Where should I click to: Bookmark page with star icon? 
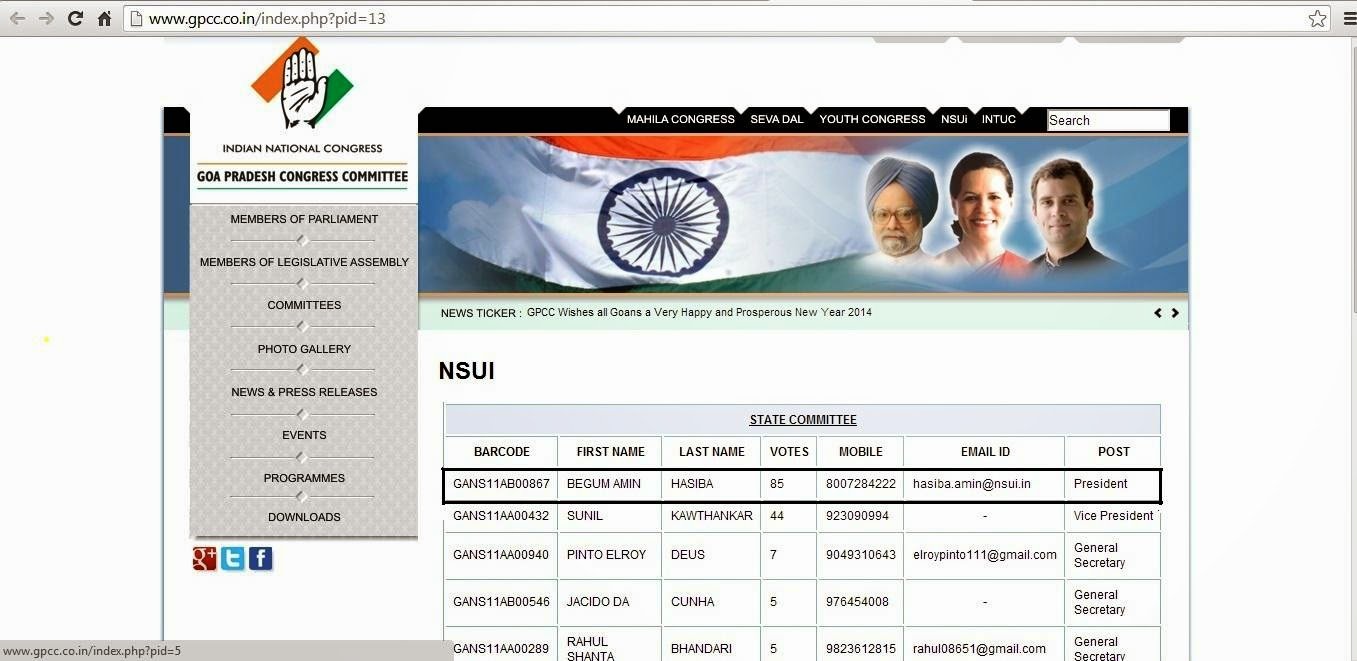(x=1317, y=18)
